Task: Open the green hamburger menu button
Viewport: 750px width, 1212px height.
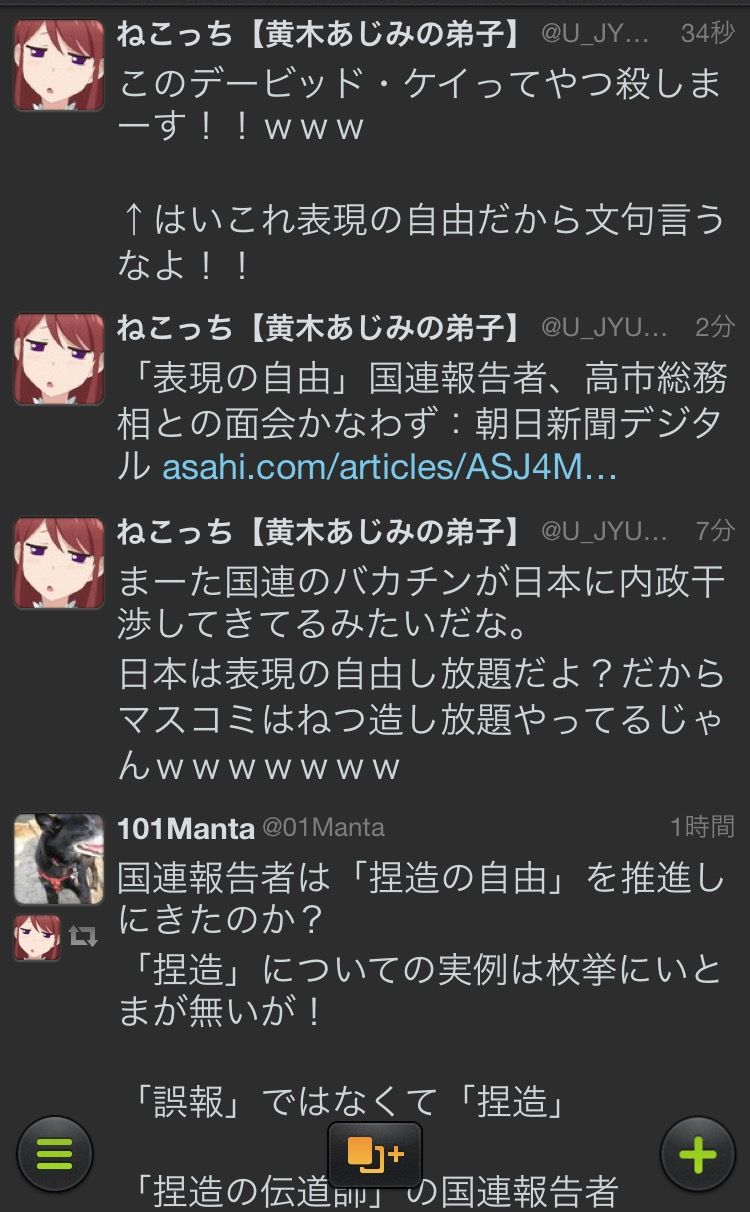Action: coord(55,1155)
